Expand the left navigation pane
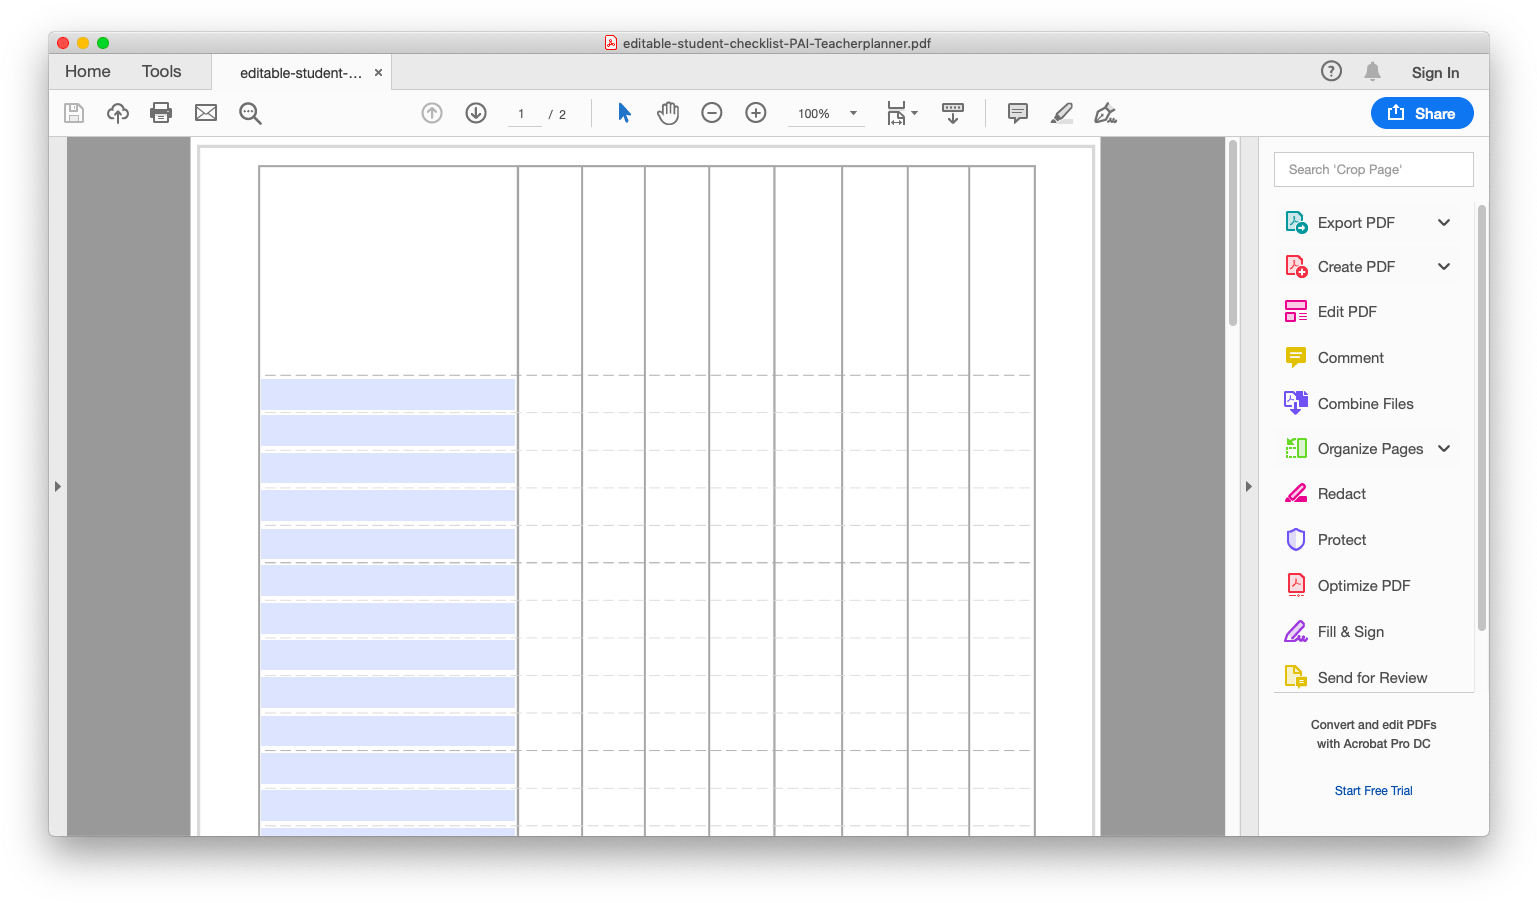Viewport: 1537px width, 903px height. [x=58, y=486]
